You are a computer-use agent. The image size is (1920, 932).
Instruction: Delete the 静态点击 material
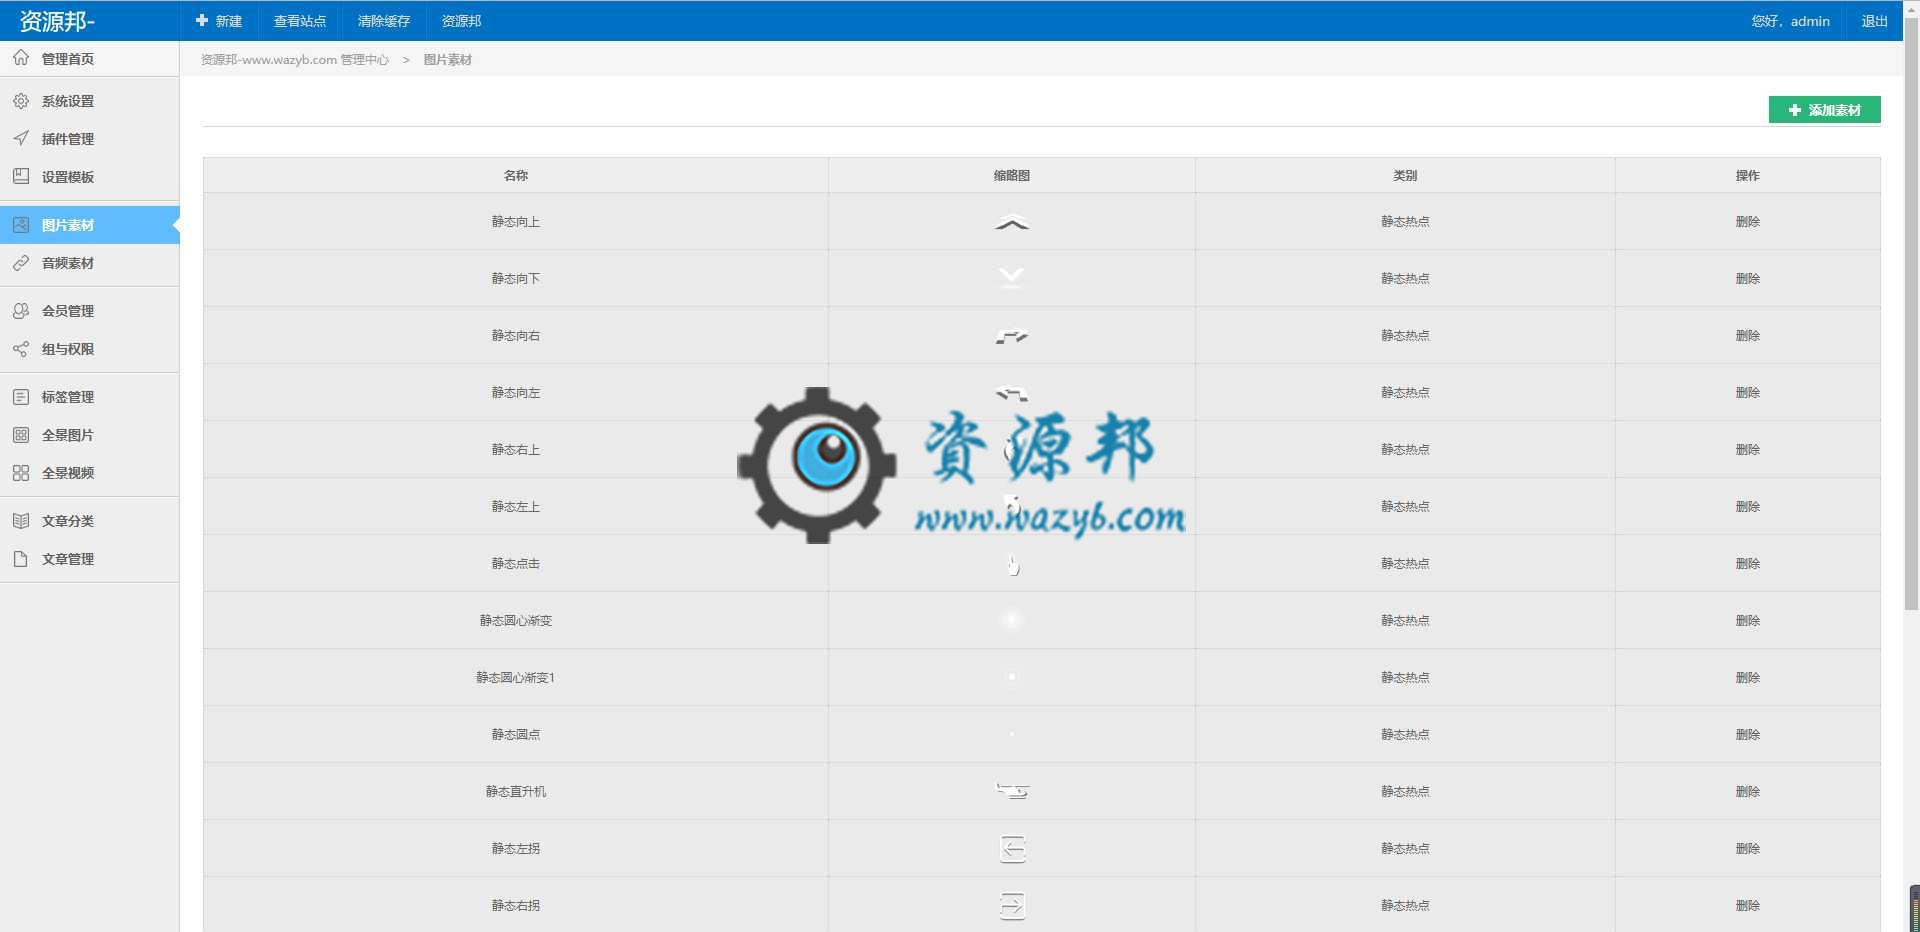[x=1747, y=564]
